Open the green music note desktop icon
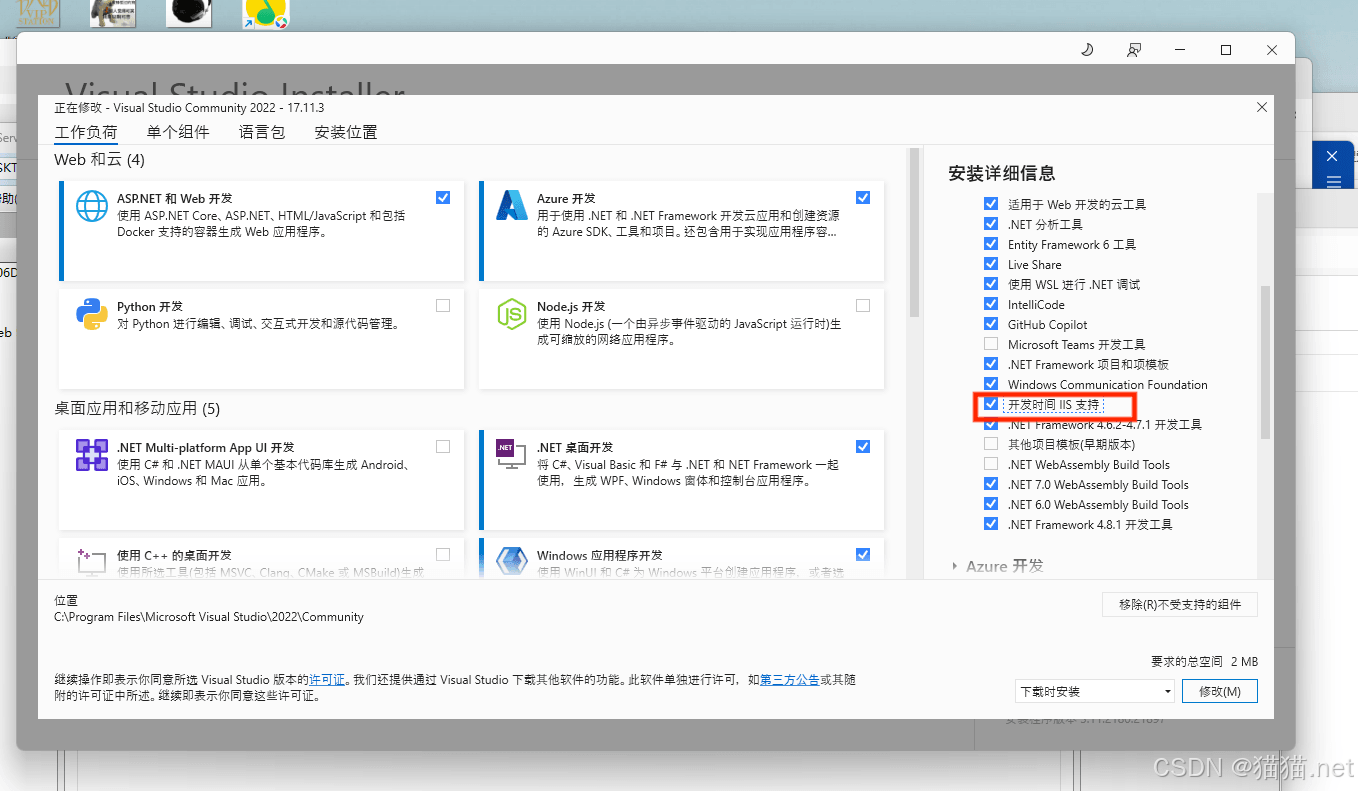Screen dimensions: 1358x791 [x=266, y=12]
